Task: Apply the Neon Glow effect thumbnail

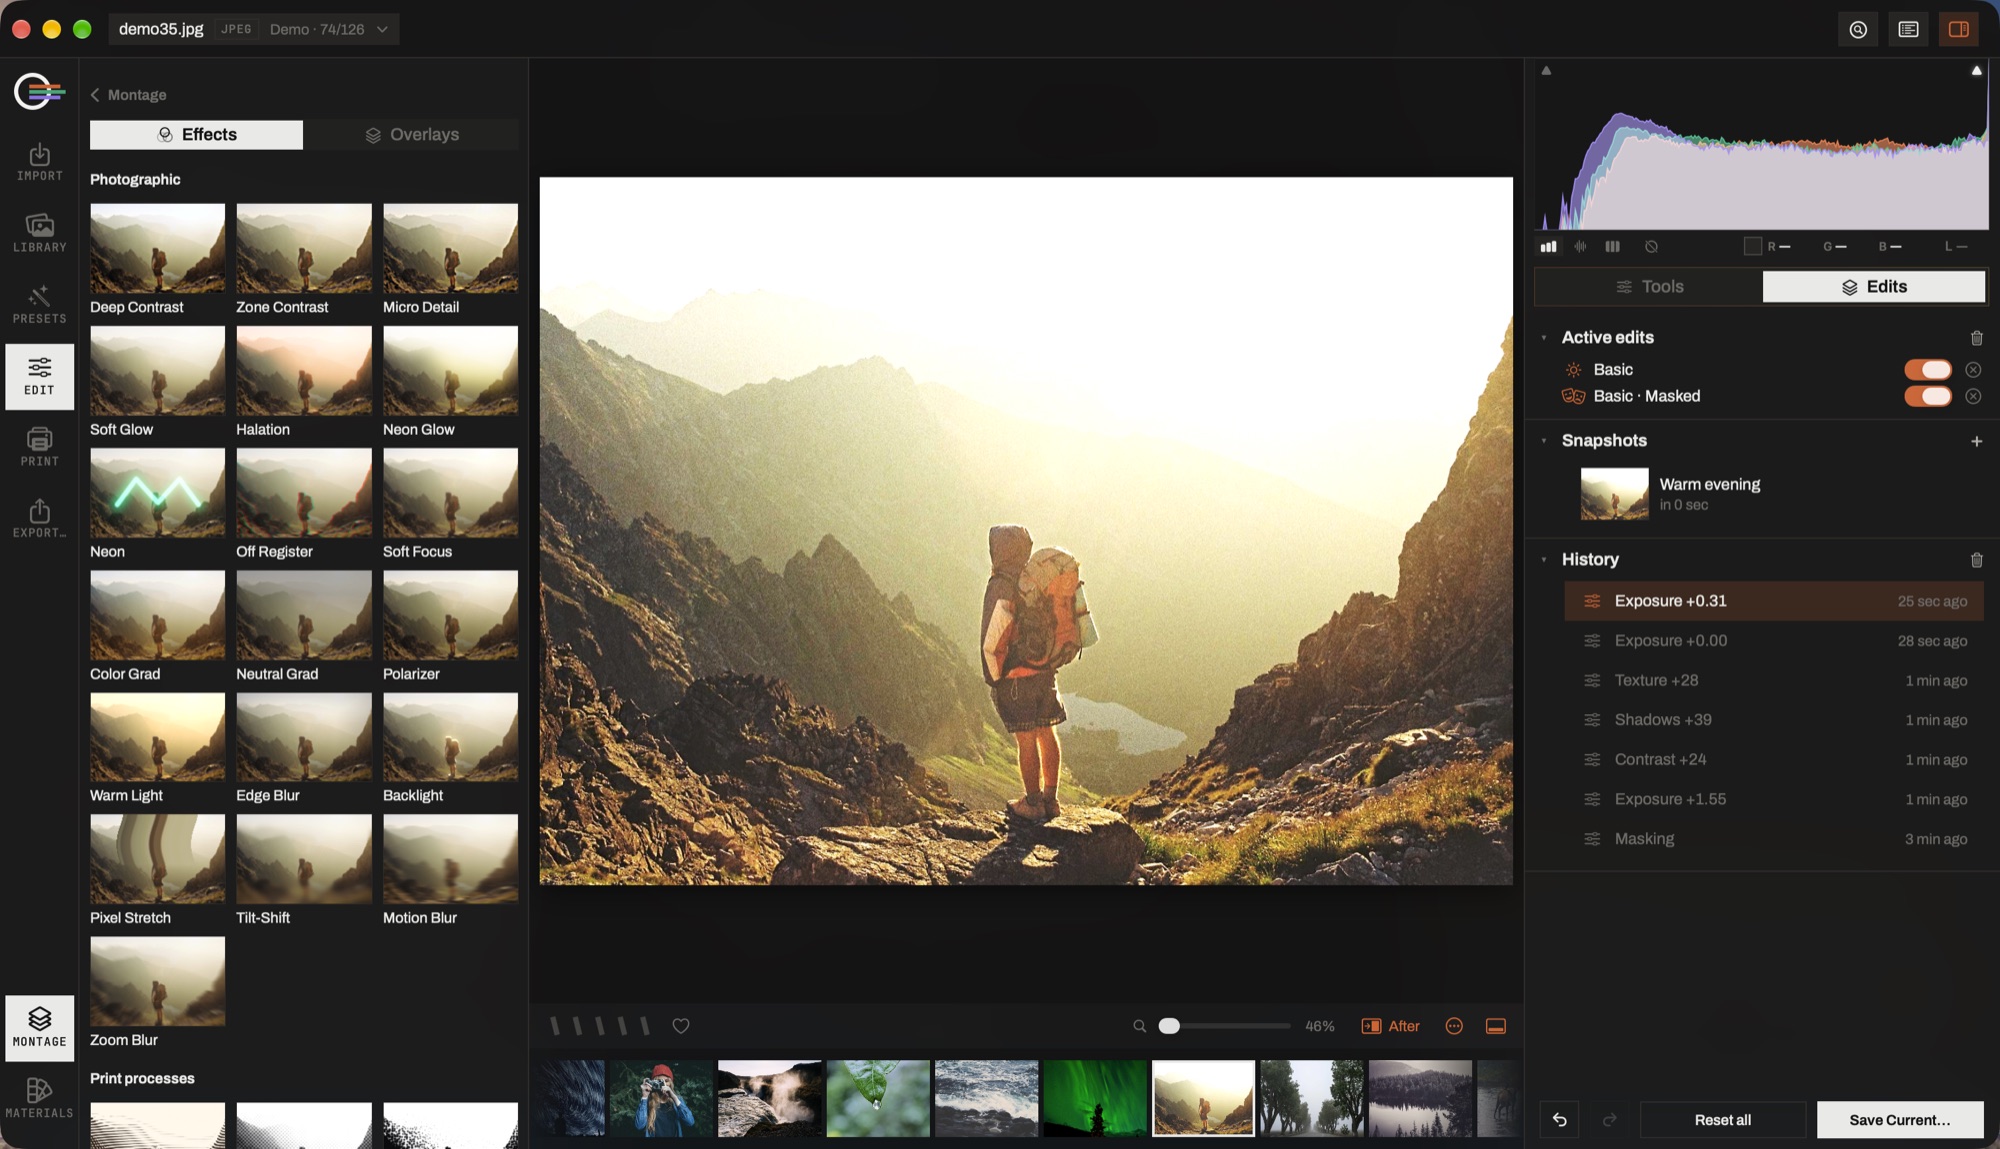Action: point(450,370)
